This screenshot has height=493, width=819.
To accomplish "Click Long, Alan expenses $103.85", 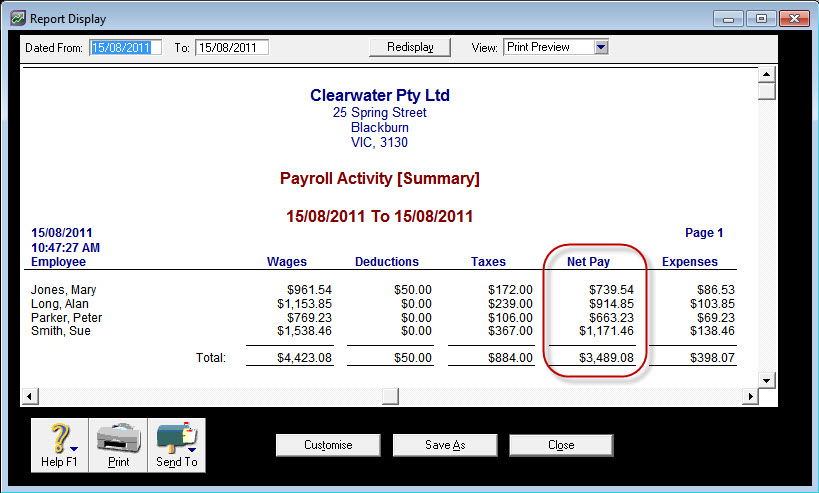I will tap(712, 304).
